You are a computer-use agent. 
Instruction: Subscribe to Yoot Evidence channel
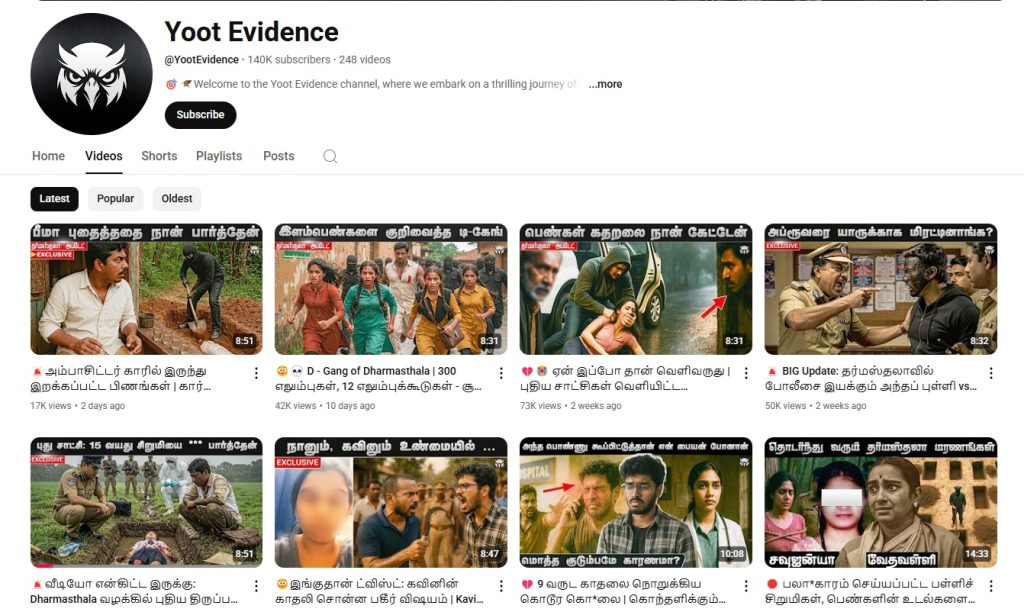[x=200, y=115]
